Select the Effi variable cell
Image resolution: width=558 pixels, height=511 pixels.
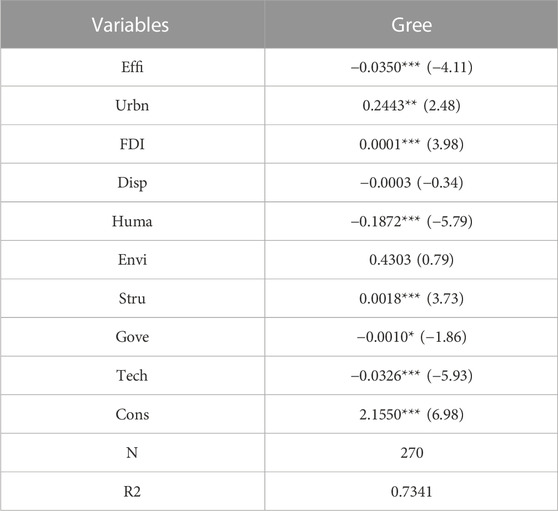pyautogui.click(x=132, y=67)
